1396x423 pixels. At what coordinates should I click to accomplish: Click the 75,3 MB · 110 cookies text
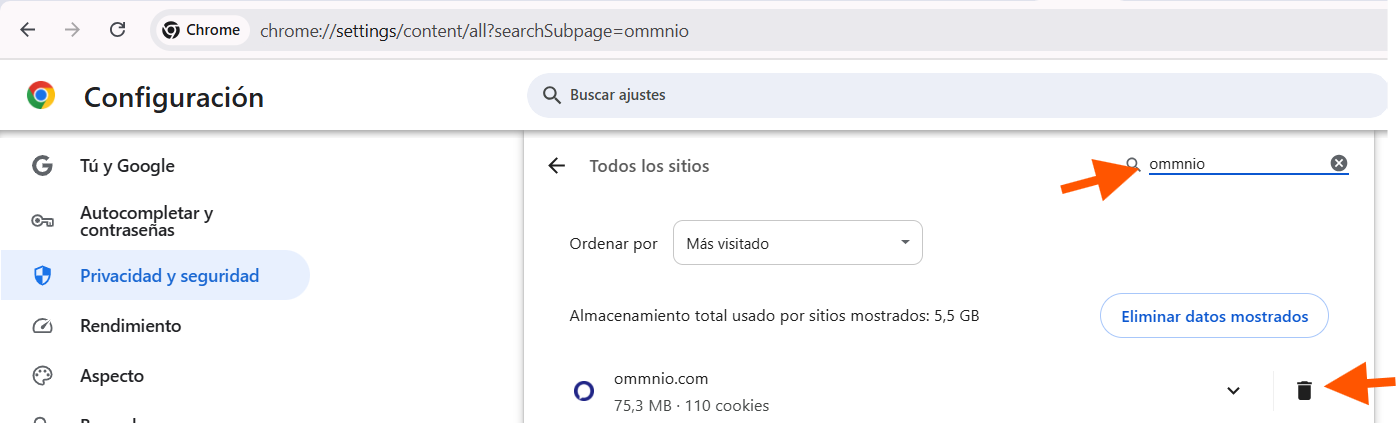click(x=691, y=406)
